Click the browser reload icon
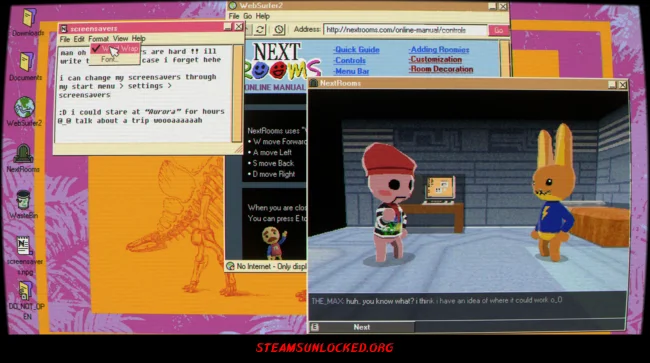This screenshot has width=650, height=363. (x=260, y=30)
